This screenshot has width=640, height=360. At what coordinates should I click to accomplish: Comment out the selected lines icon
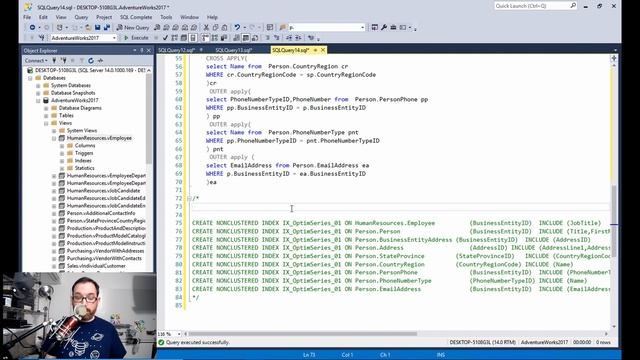[x=268, y=38]
